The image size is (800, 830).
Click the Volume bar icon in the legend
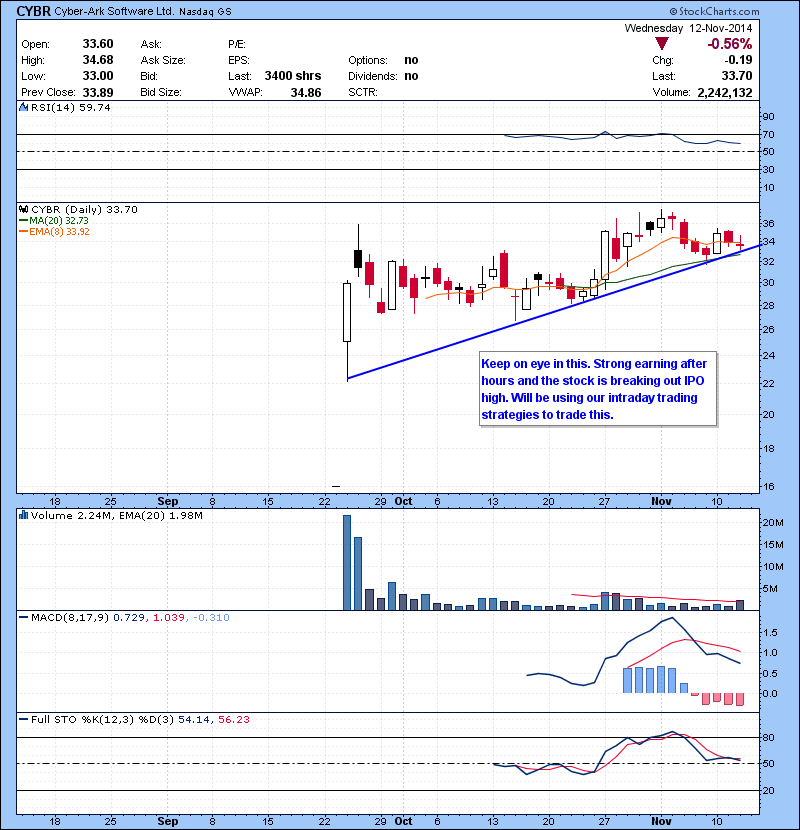point(23,515)
